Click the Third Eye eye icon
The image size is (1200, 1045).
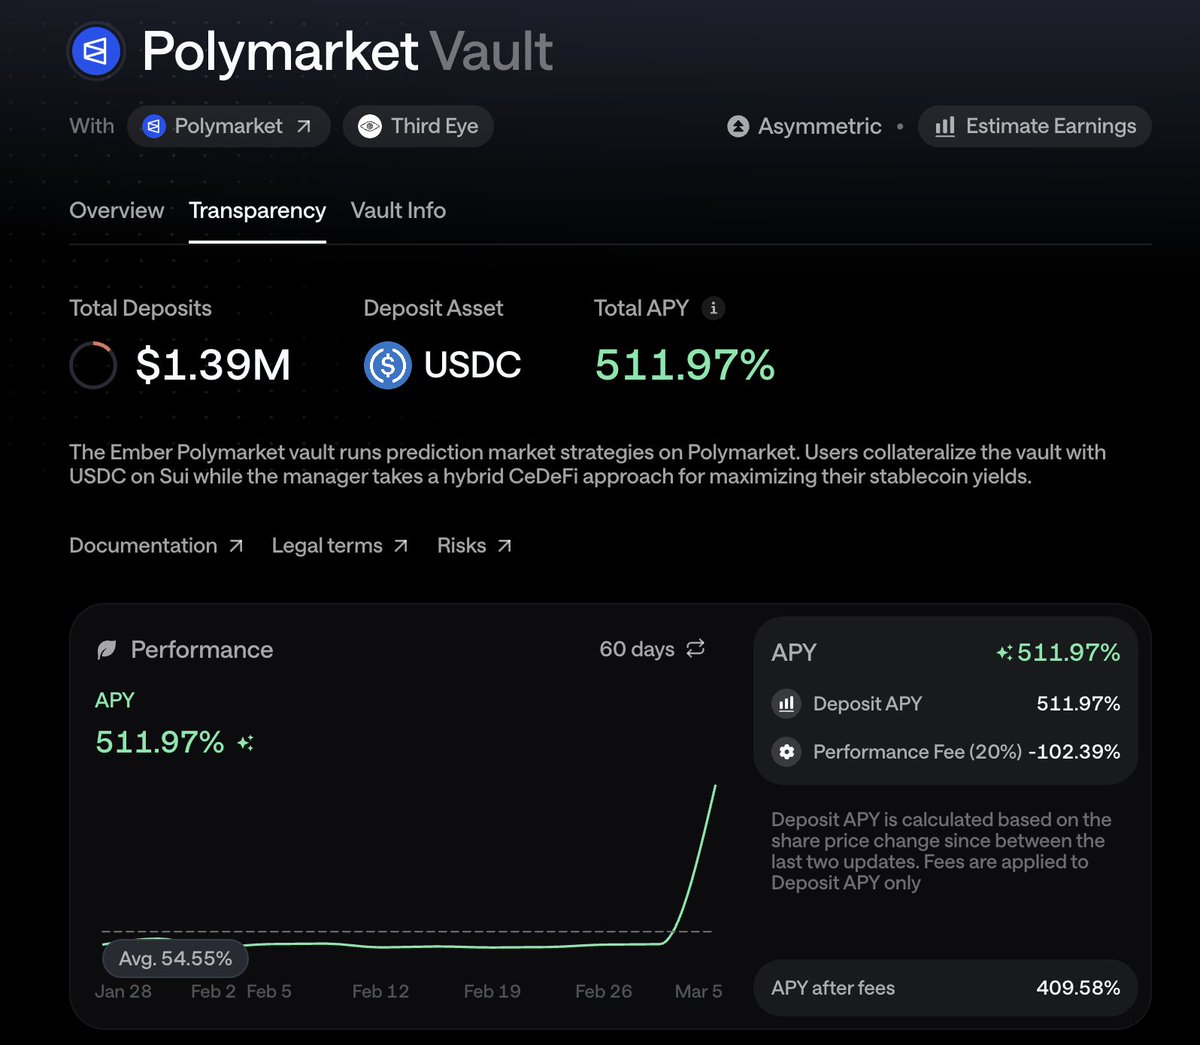(370, 126)
